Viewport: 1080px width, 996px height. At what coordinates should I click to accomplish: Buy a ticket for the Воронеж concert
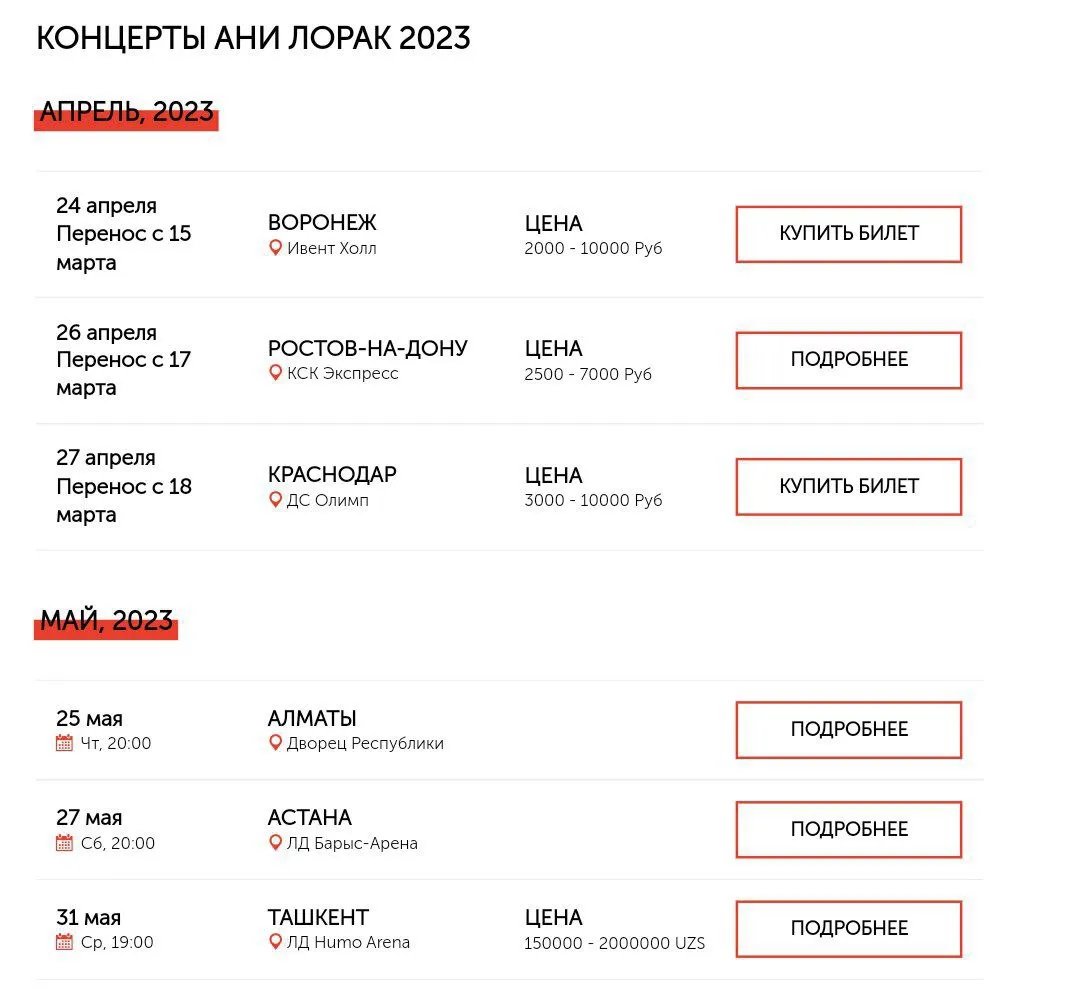(x=848, y=234)
